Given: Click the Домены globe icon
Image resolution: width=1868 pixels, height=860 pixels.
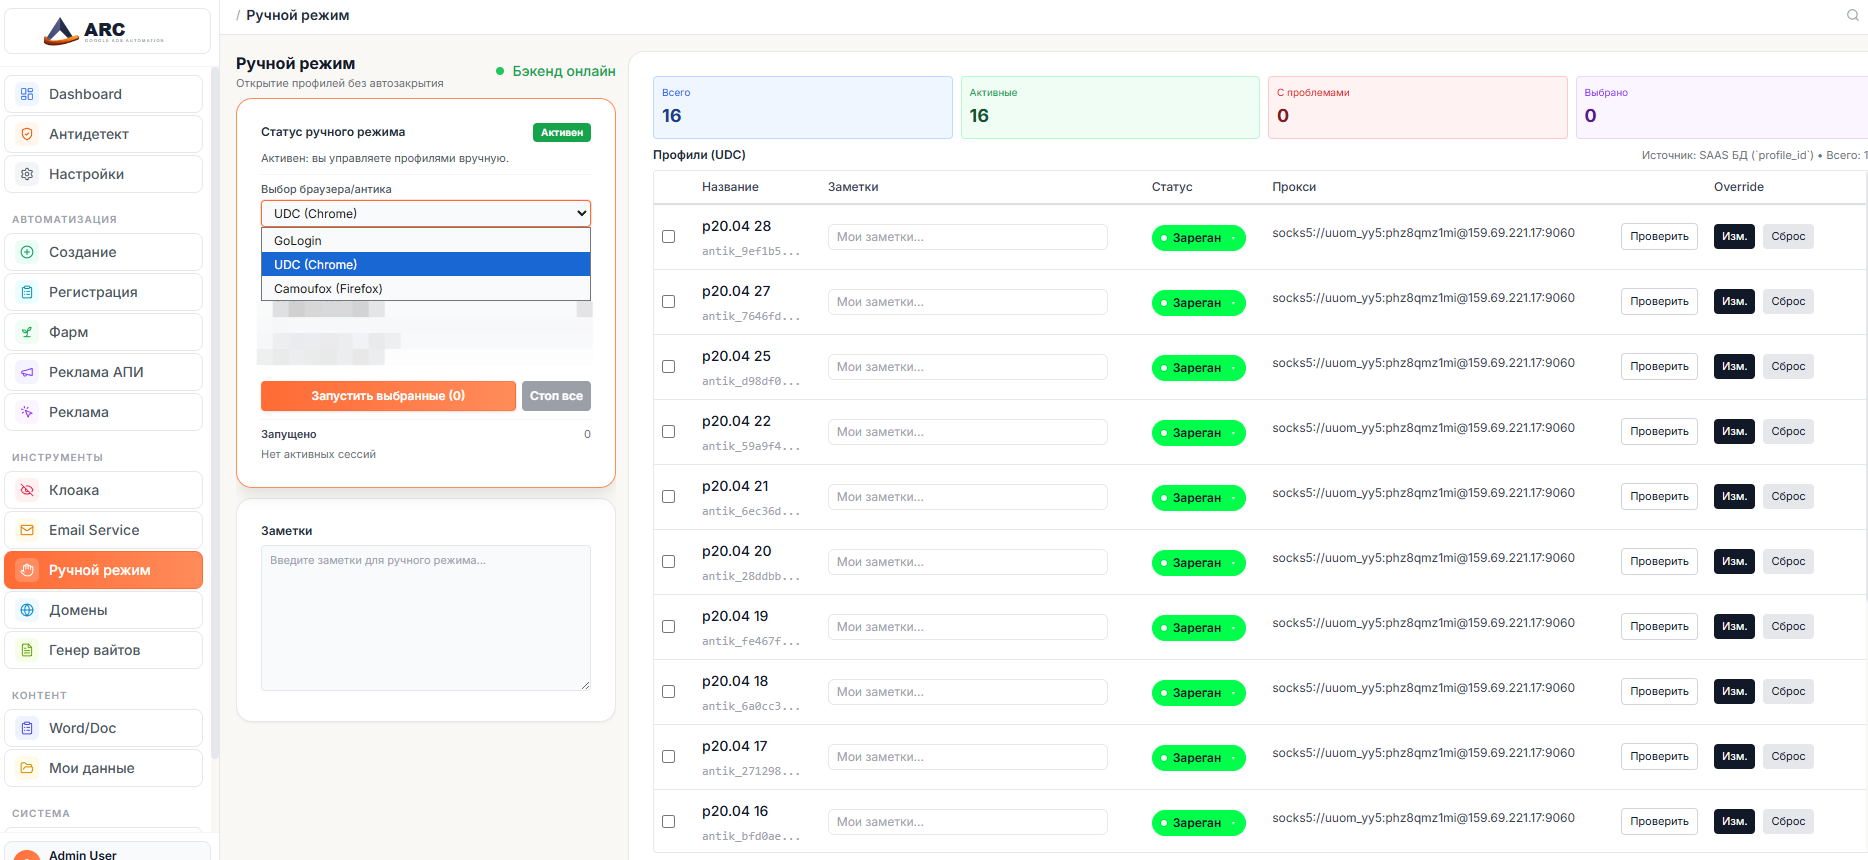Looking at the screenshot, I should point(27,610).
